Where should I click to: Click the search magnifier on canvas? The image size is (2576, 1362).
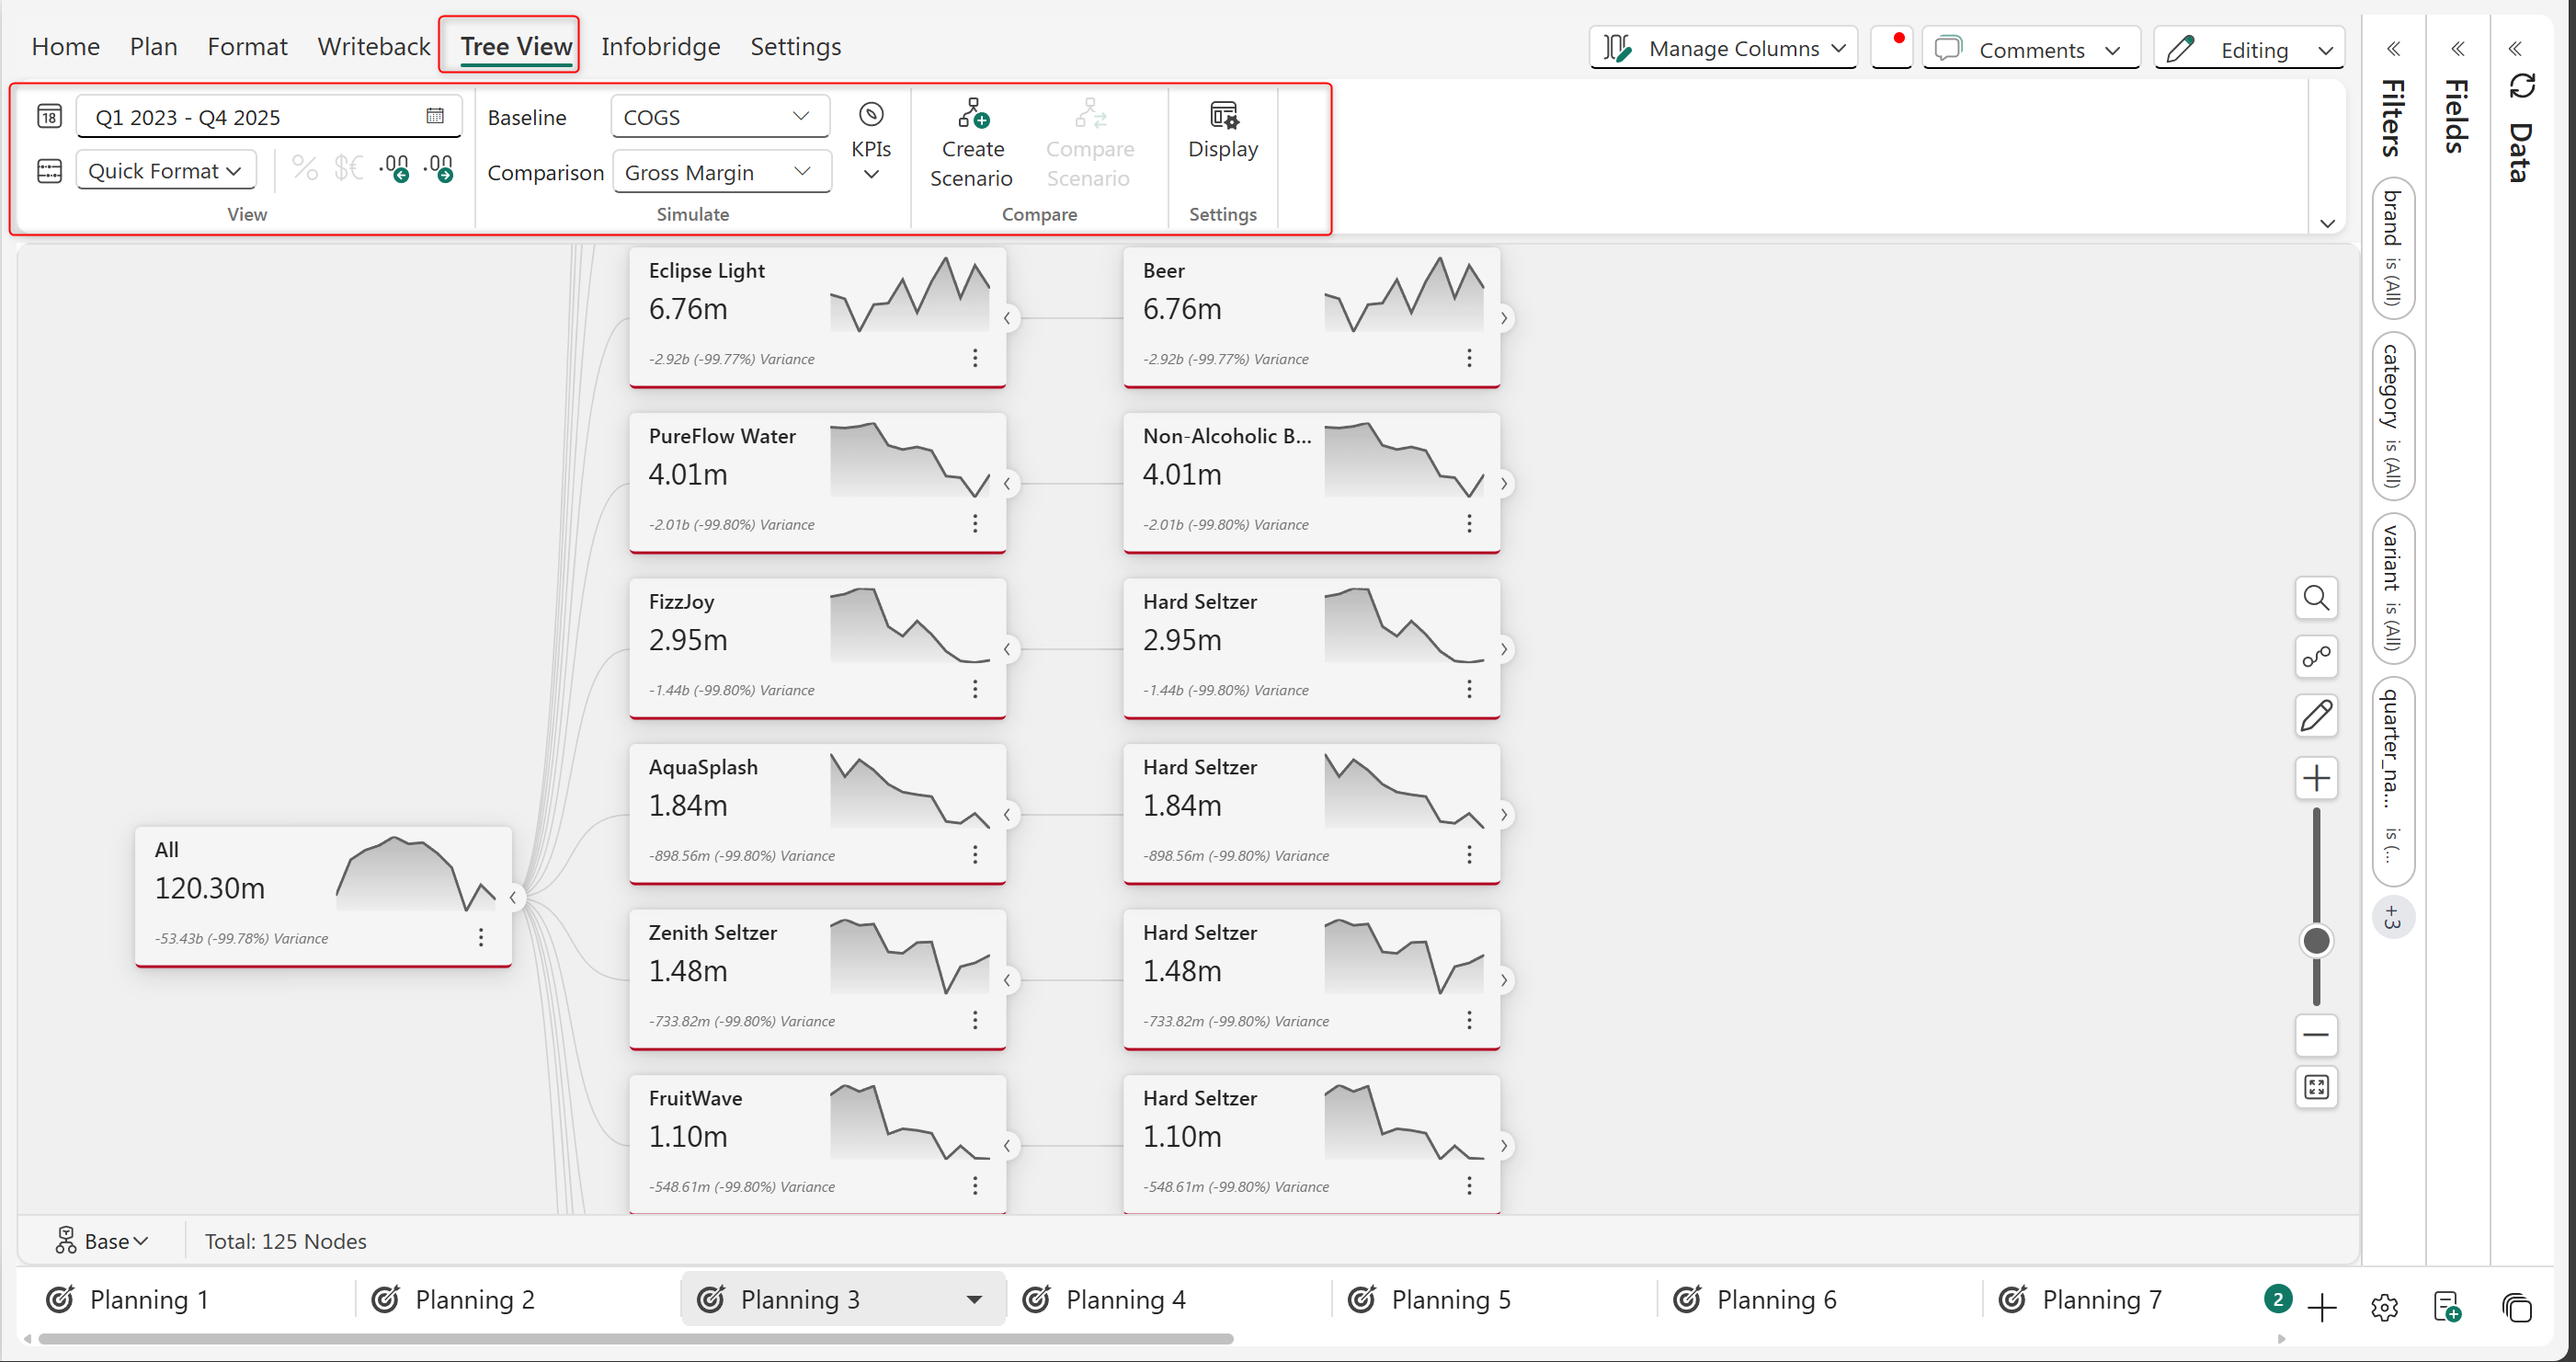tap(2315, 598)
